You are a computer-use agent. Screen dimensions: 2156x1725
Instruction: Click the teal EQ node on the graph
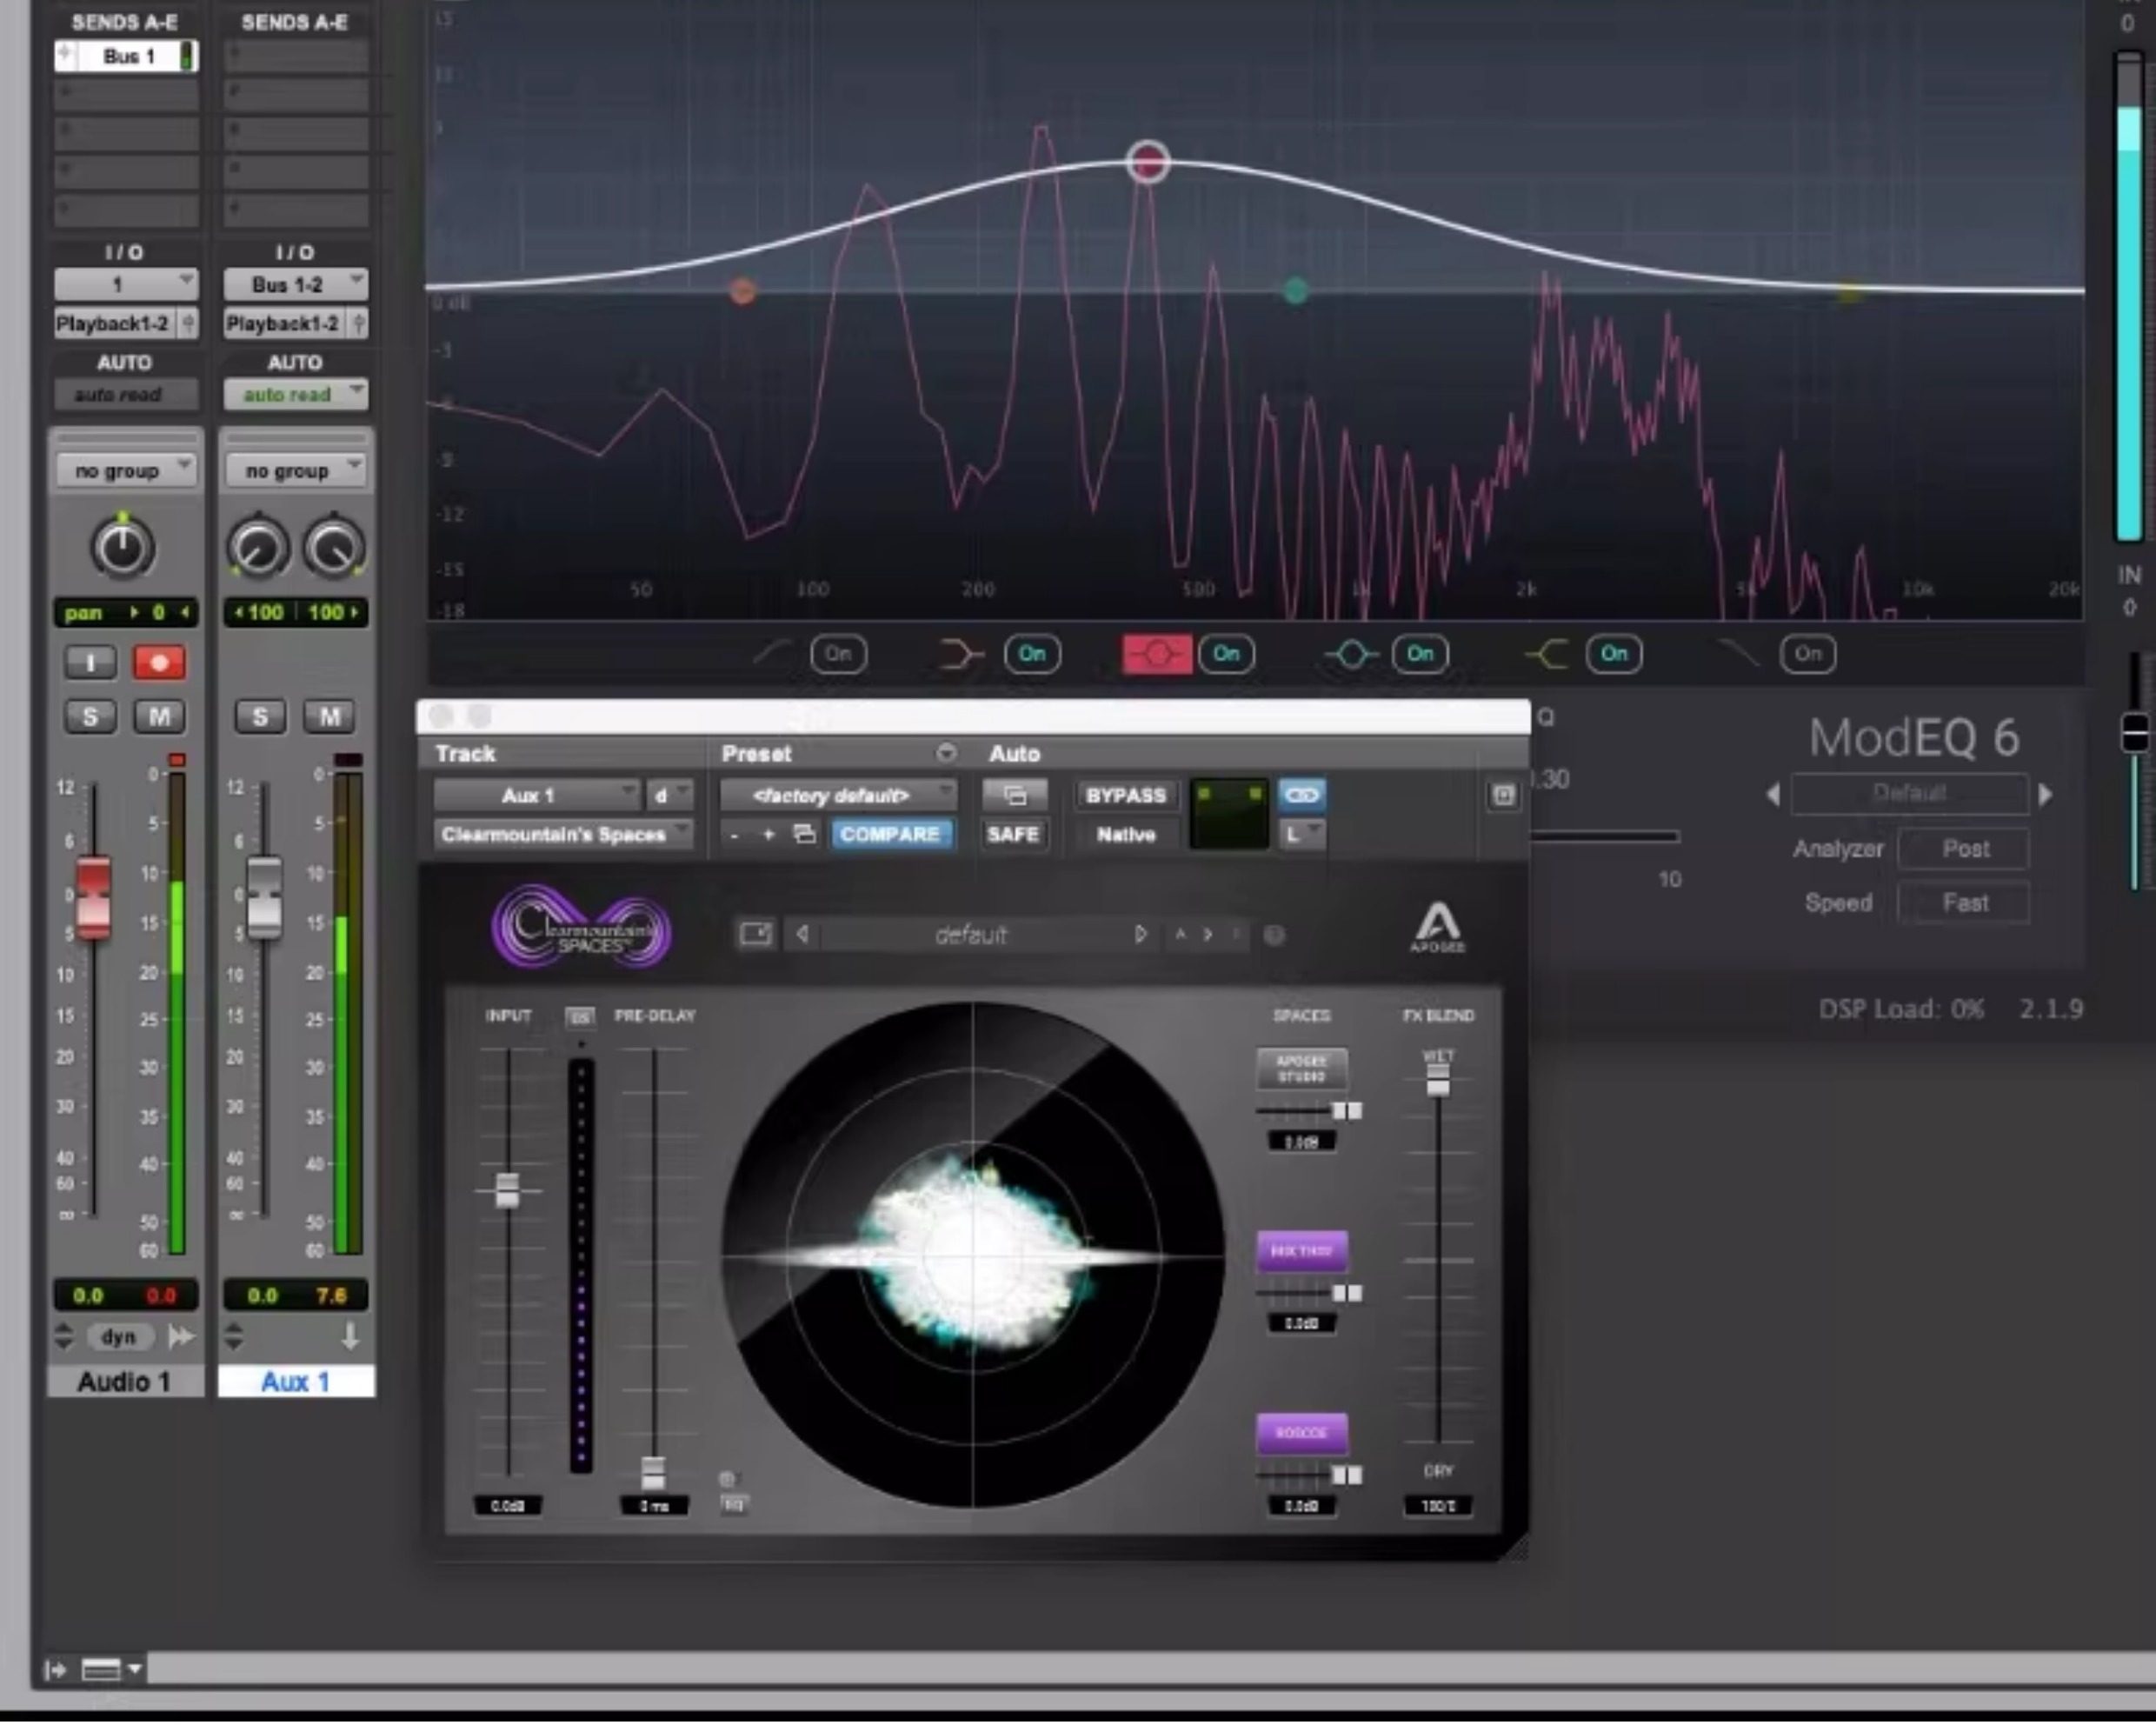coord(1296,291)
